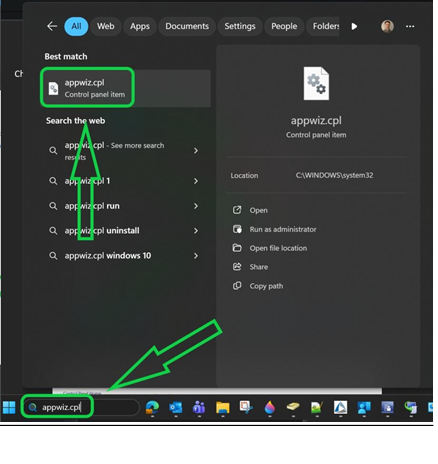Expand the 'appwiz.cpl windows 10' suggestion chevron

[x=196, y=256]
